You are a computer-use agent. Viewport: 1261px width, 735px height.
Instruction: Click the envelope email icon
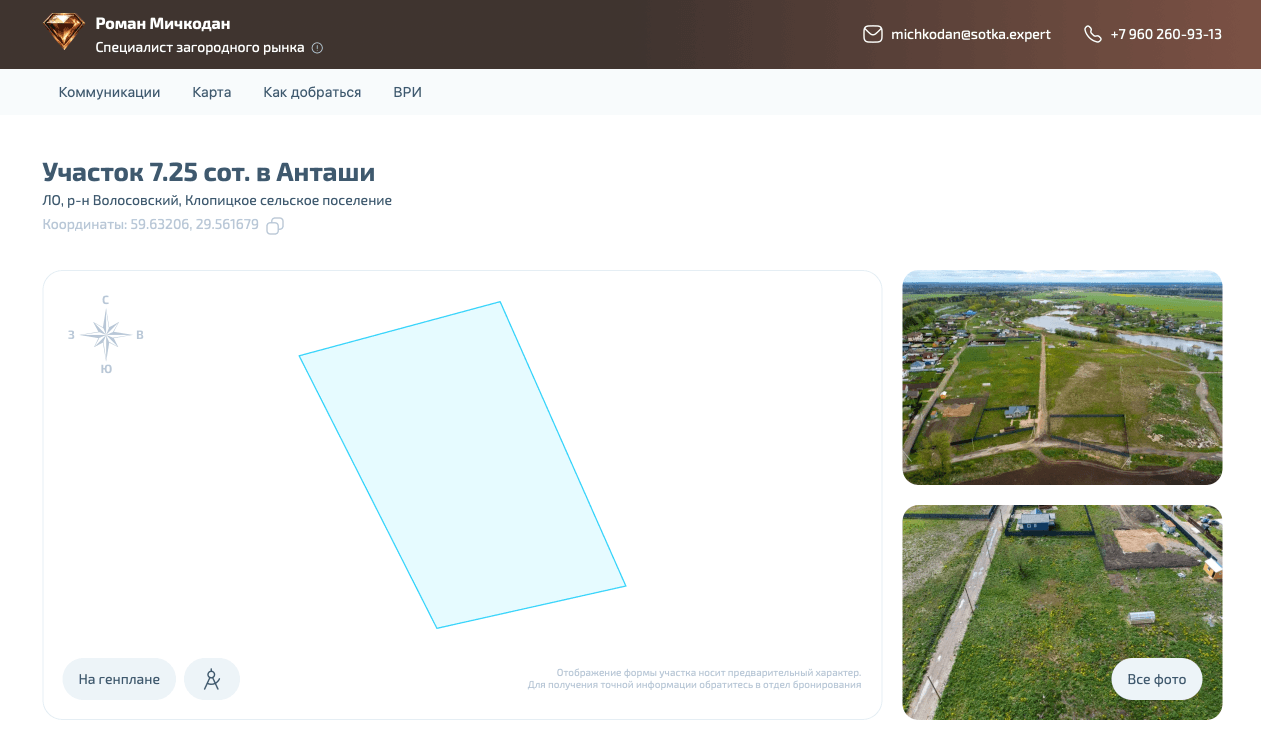pyautogui.click(x=873, y=34)
